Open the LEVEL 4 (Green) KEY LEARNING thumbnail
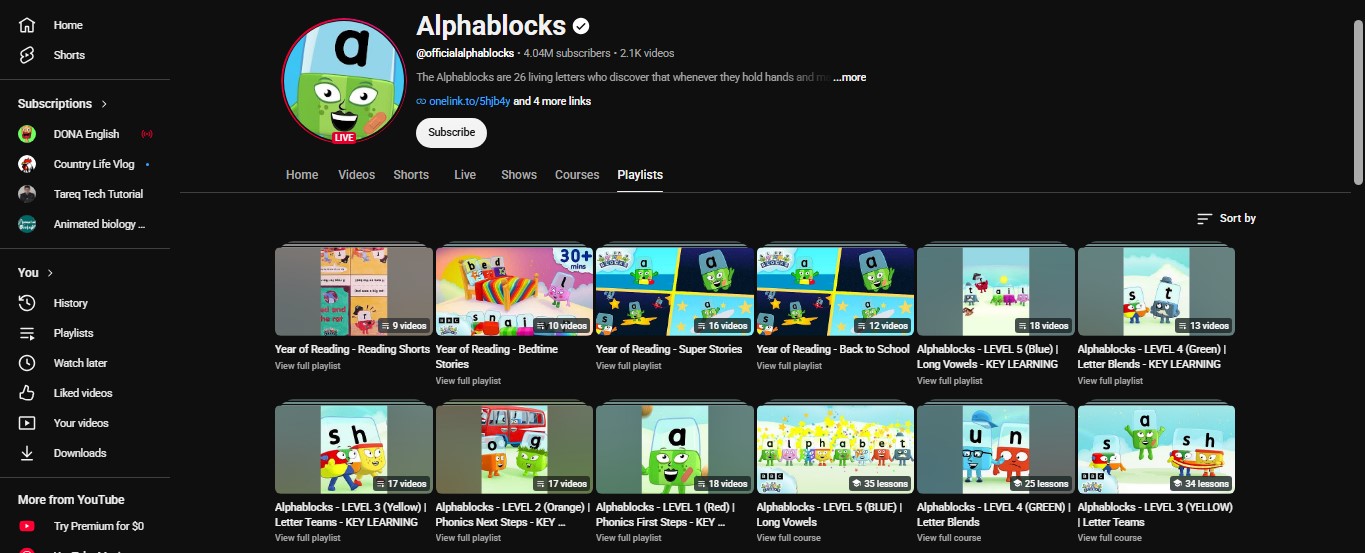Viewport: 1365px width, 553px height. (x=1156, y=291)
